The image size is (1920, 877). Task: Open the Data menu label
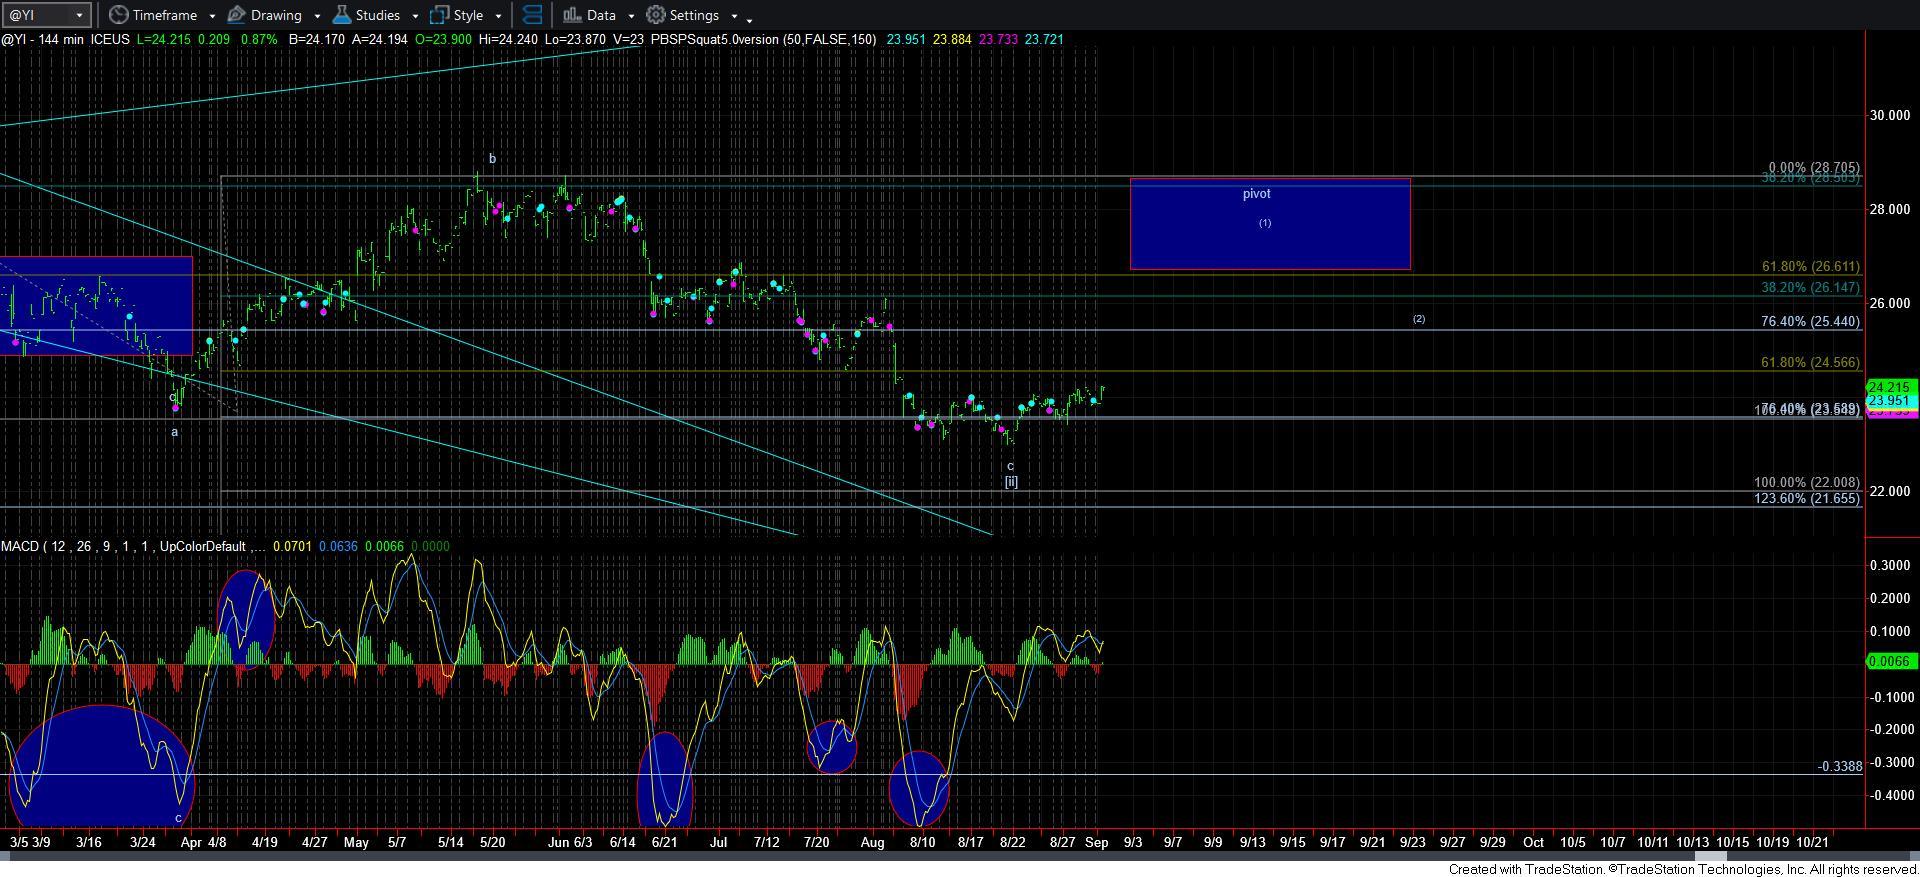pyautogui.click(x=601, y=15)
